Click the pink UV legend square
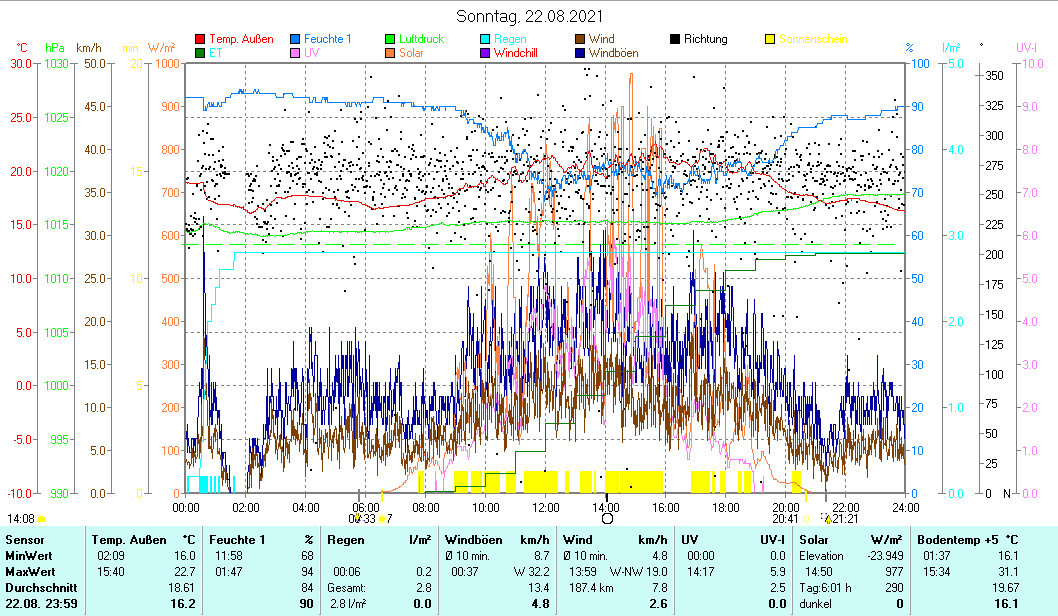 pyautogui.click(x=295, y=53)
